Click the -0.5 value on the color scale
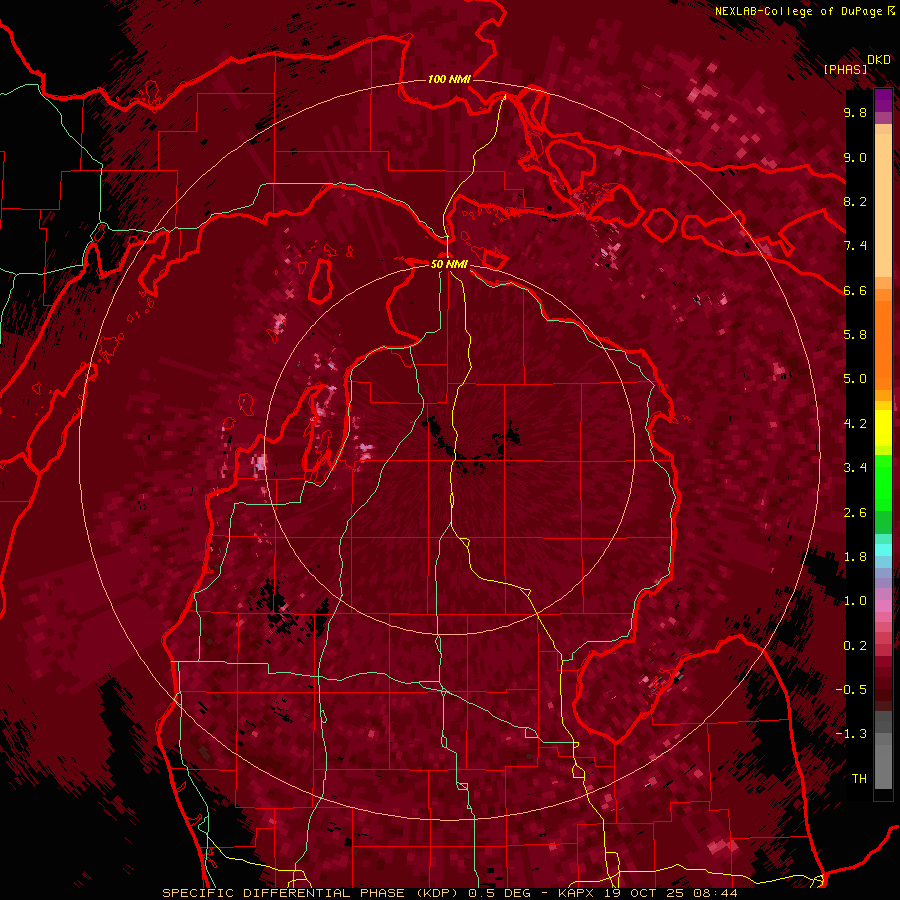 pyautogui.click(x=851, y=690)
